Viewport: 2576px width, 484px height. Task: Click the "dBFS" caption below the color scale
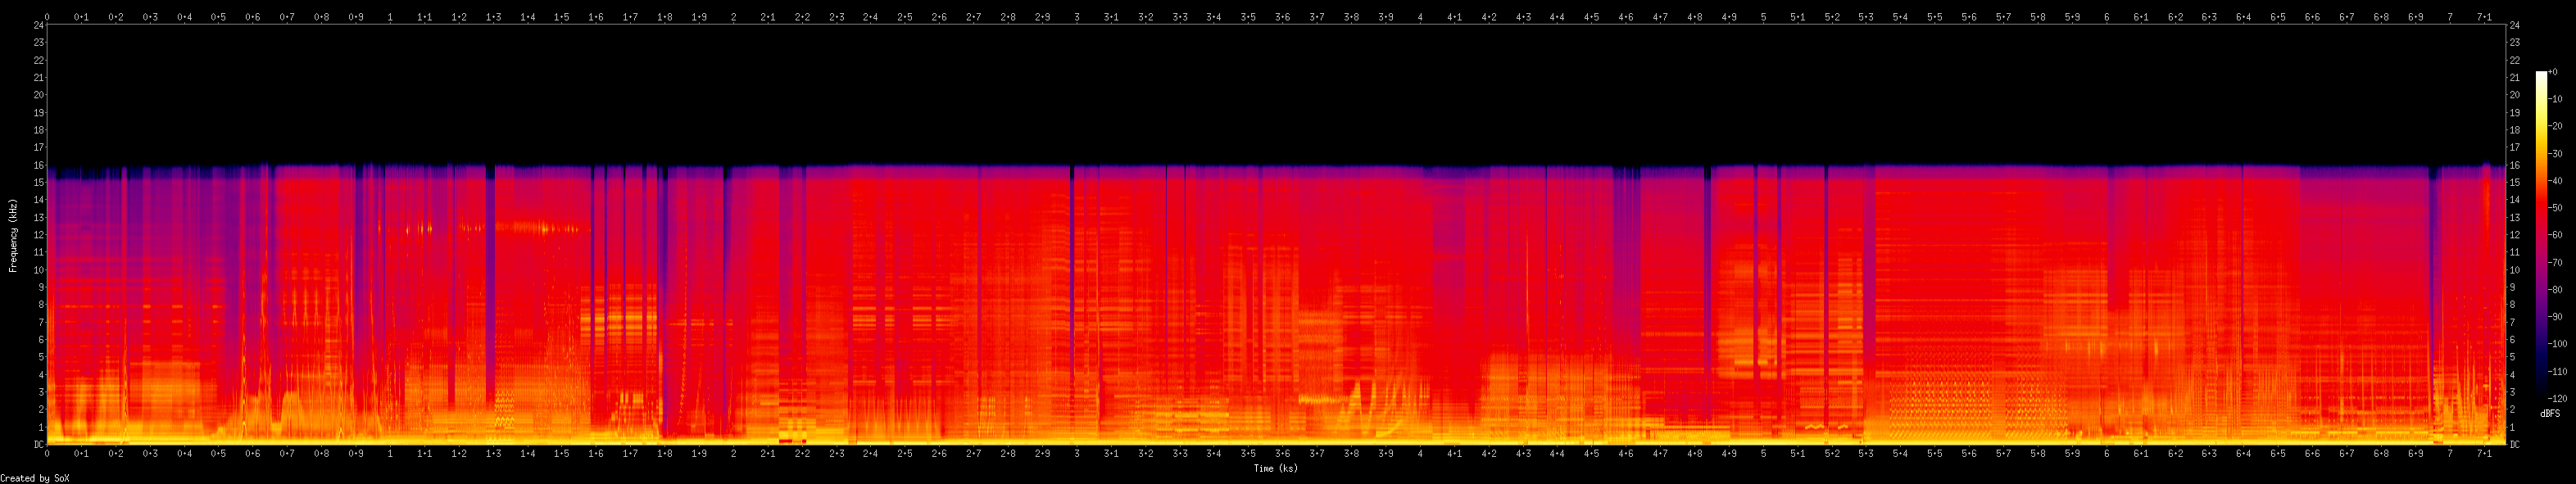[x=2550, y=413]
